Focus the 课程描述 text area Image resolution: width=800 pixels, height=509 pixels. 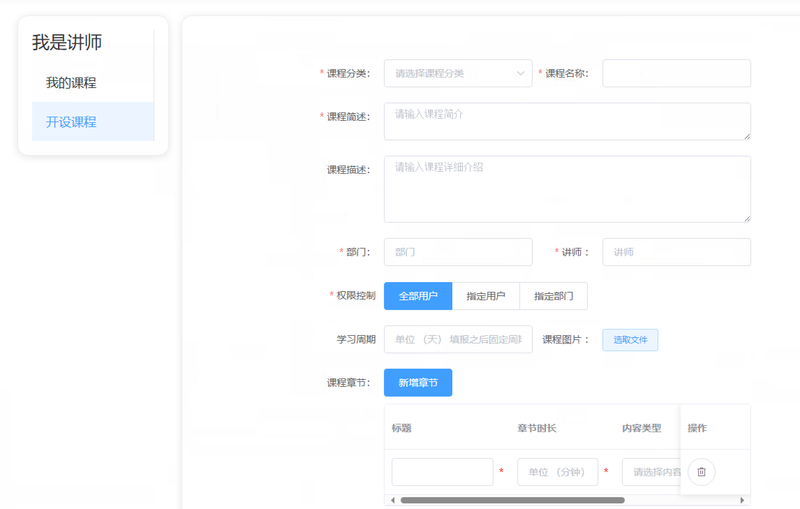[567, 189]
